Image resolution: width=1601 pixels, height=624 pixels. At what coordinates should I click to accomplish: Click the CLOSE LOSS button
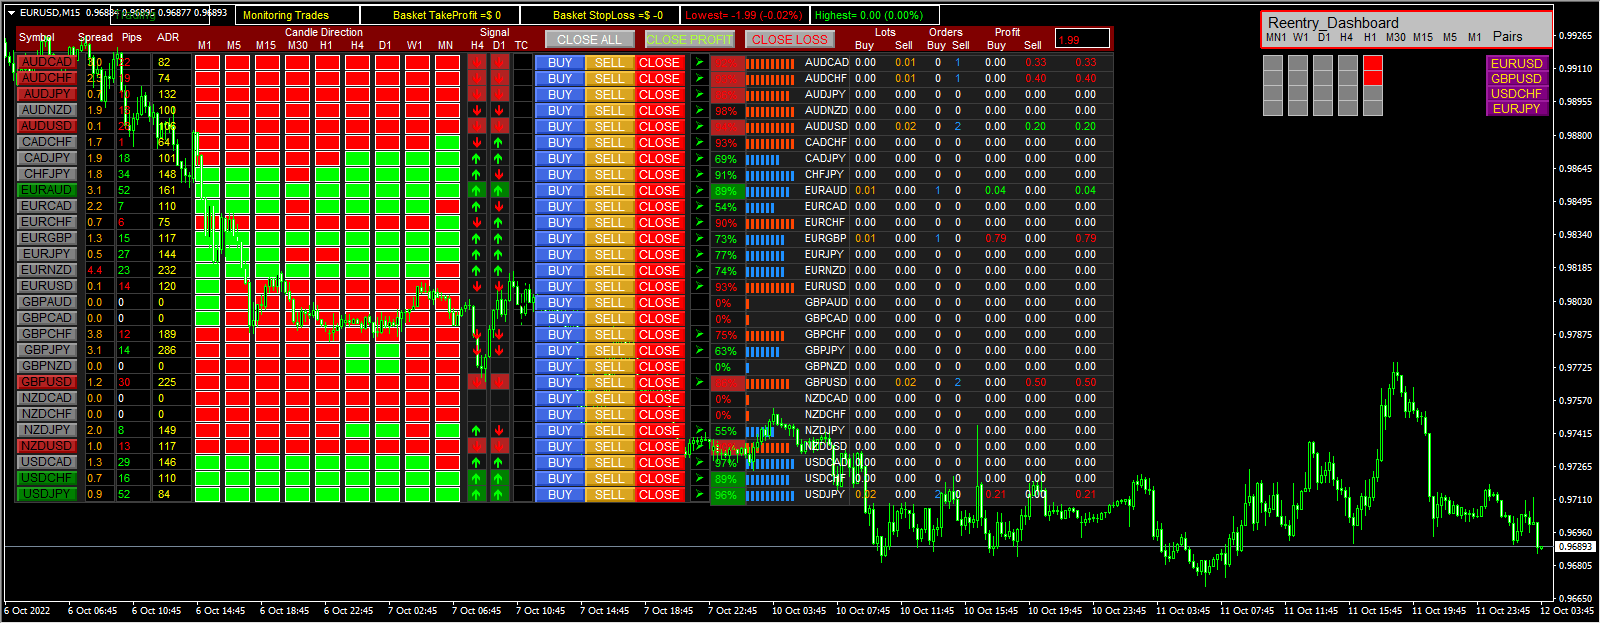789,39
